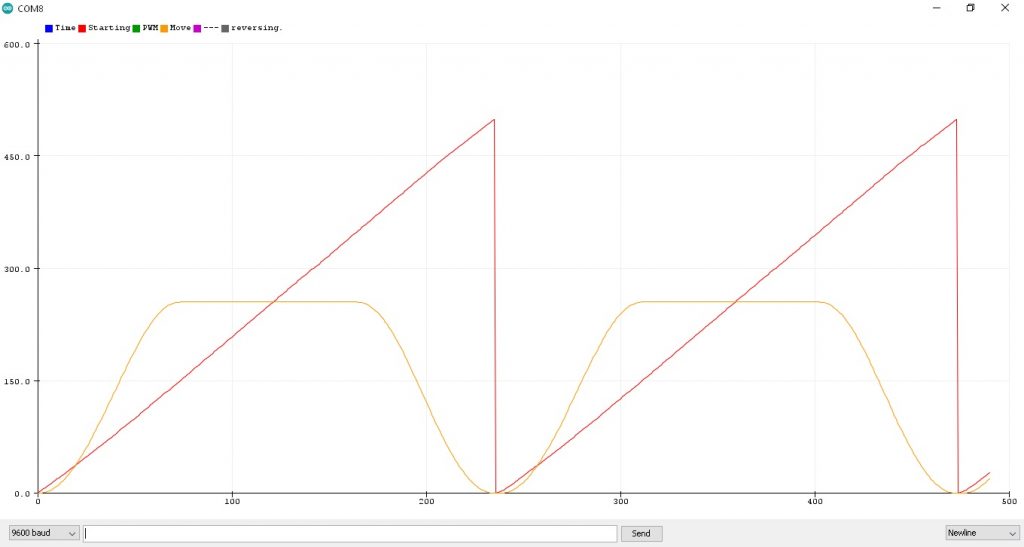Click the Send button
This screenshot has height=547, width=1024.
641,533
